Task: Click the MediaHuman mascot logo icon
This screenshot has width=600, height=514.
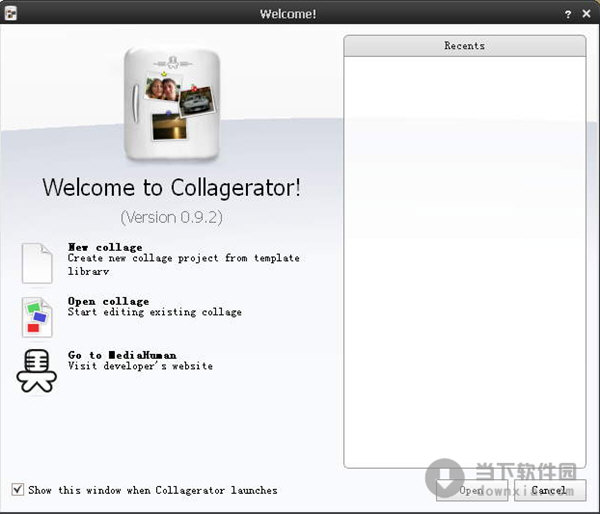Action: click(x=37, y=370)
